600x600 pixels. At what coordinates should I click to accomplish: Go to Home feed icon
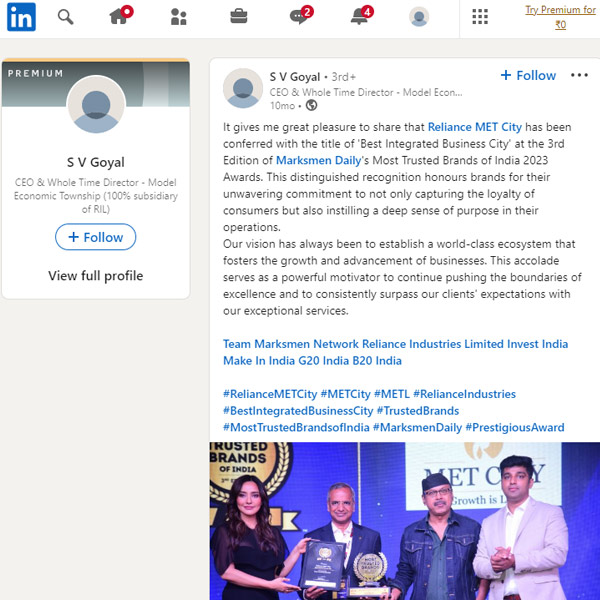(x=120, y=16)
